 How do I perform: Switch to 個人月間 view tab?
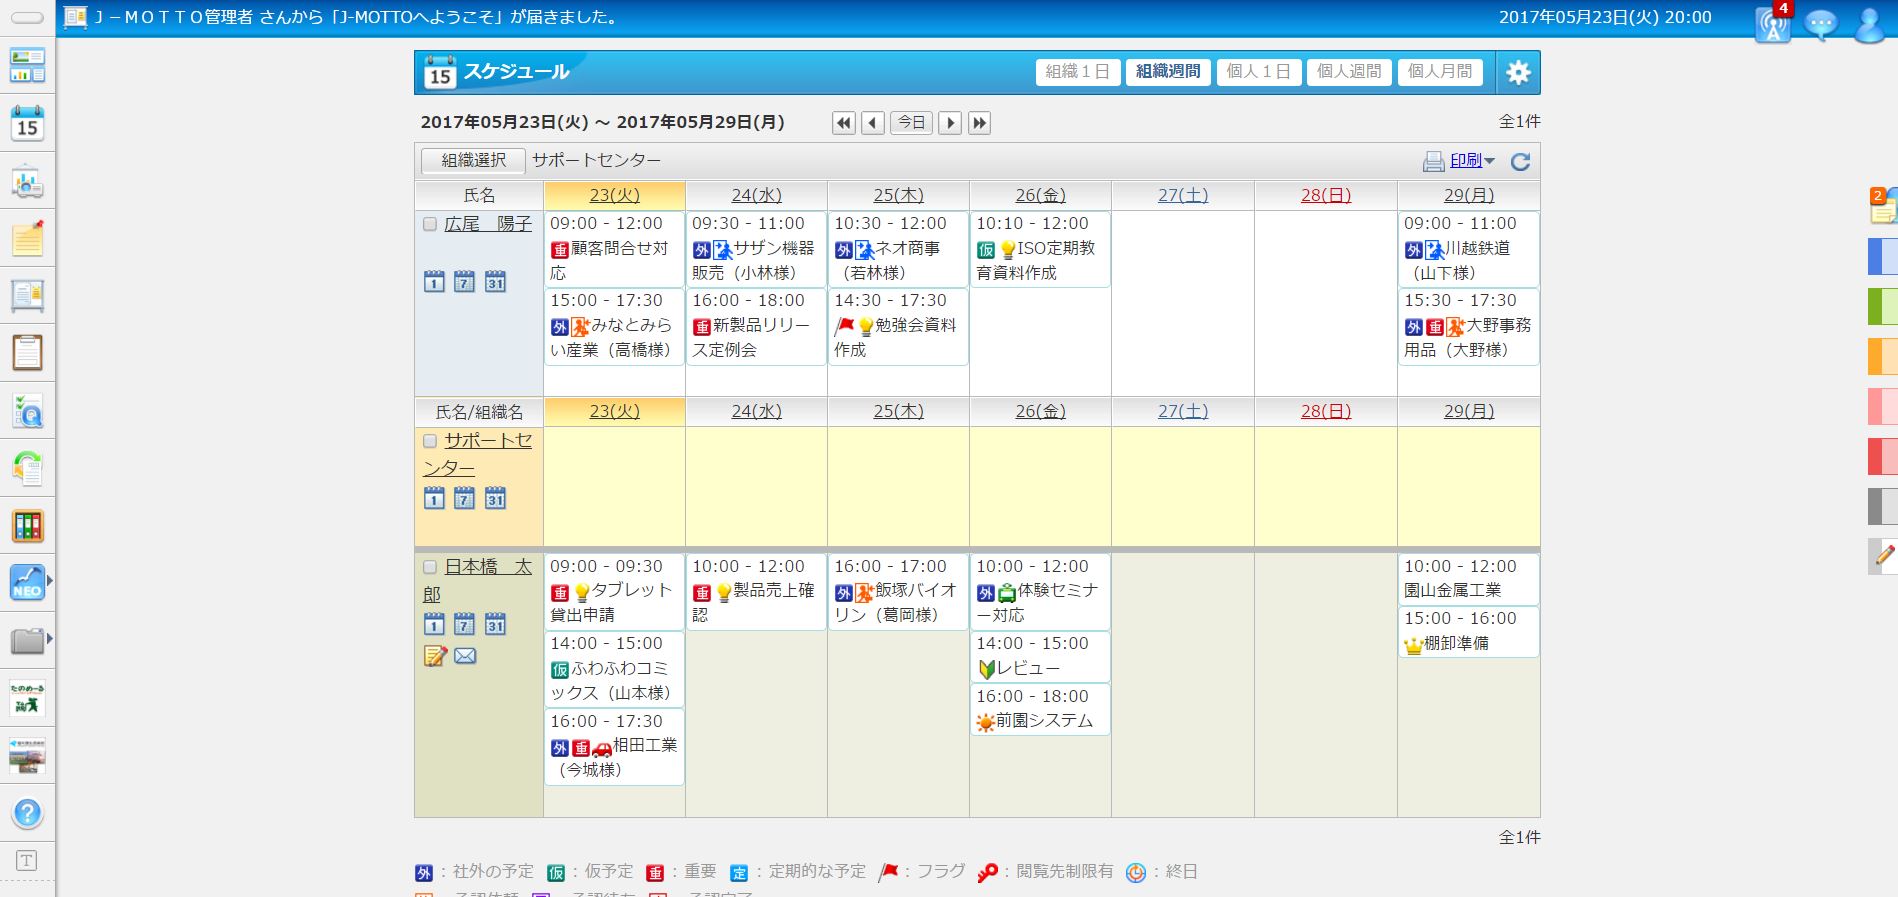pos(1440,72)
